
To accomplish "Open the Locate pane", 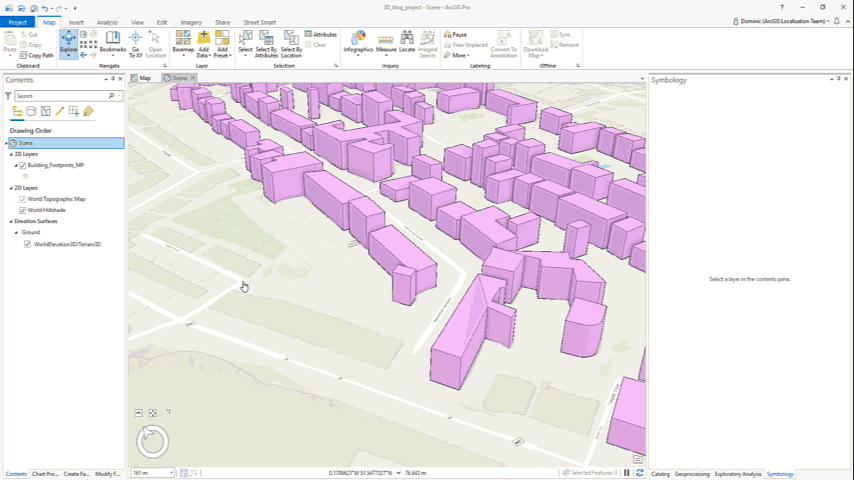I will pyautogui.click(x=407, y=42).
